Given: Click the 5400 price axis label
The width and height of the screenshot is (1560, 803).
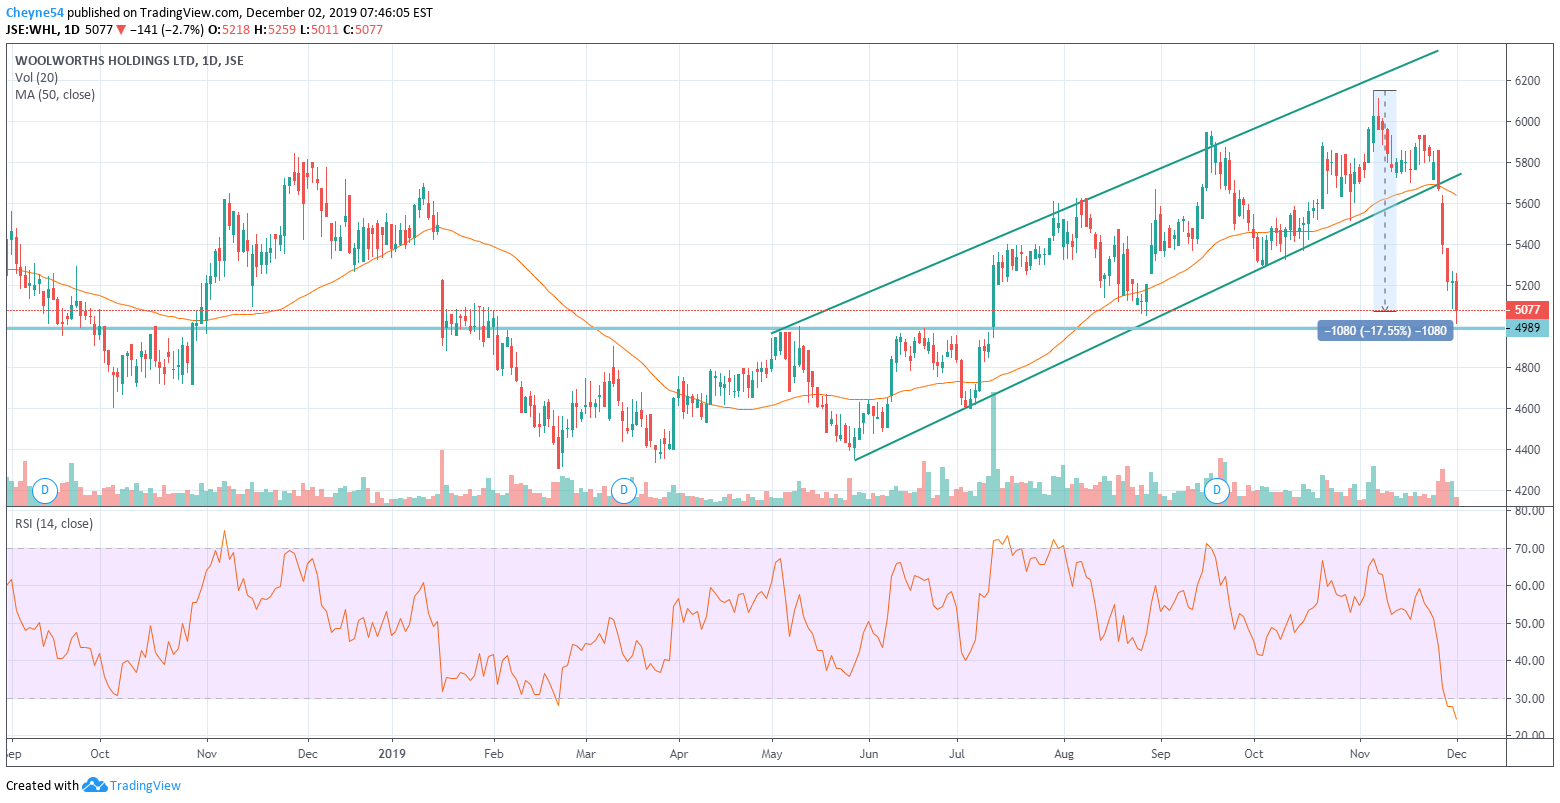Looking at the screenshot, I should click(x=1526, y=245).
